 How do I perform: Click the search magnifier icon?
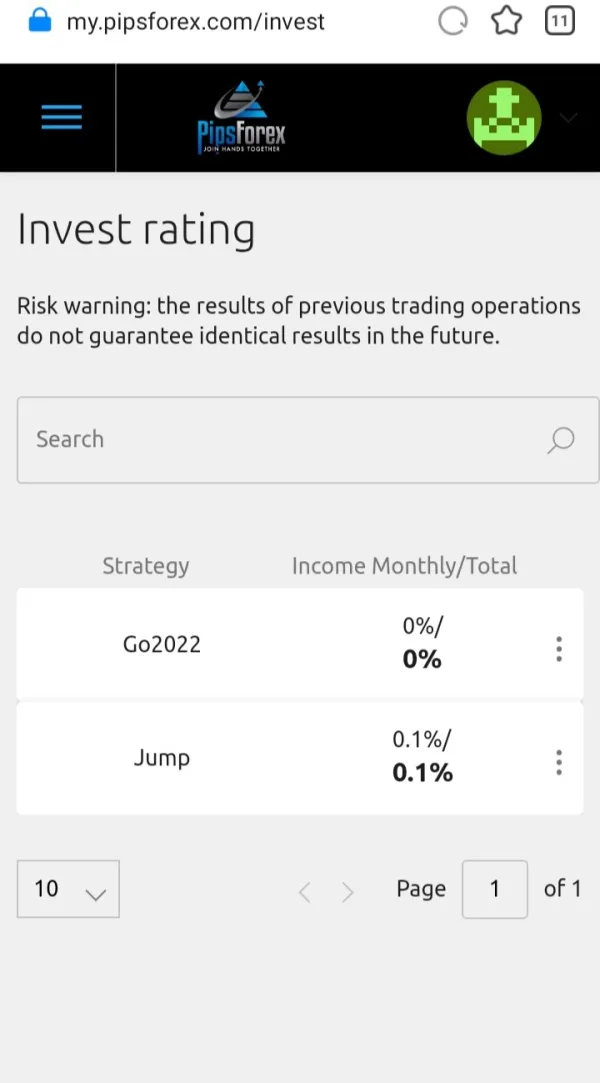tap(561, 440)
